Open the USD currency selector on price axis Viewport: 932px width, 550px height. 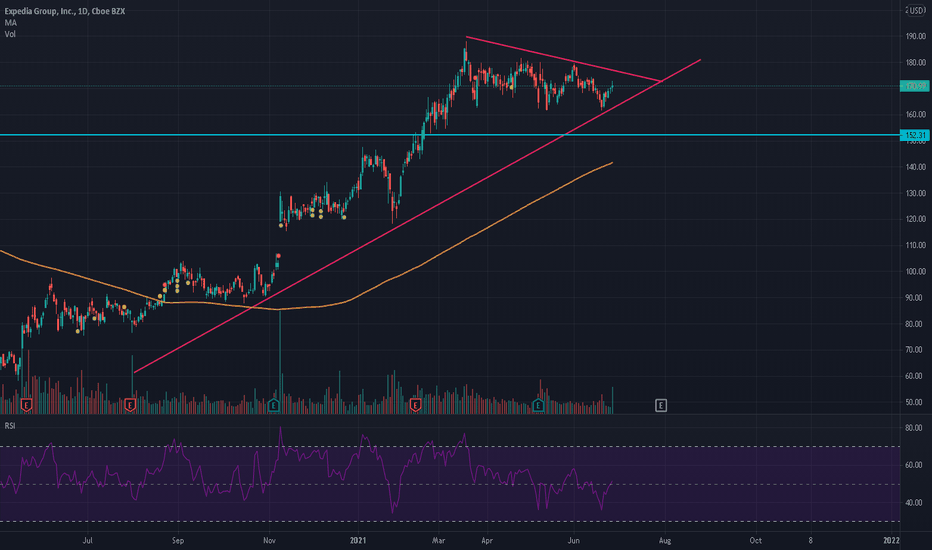[x=916, y=11]
